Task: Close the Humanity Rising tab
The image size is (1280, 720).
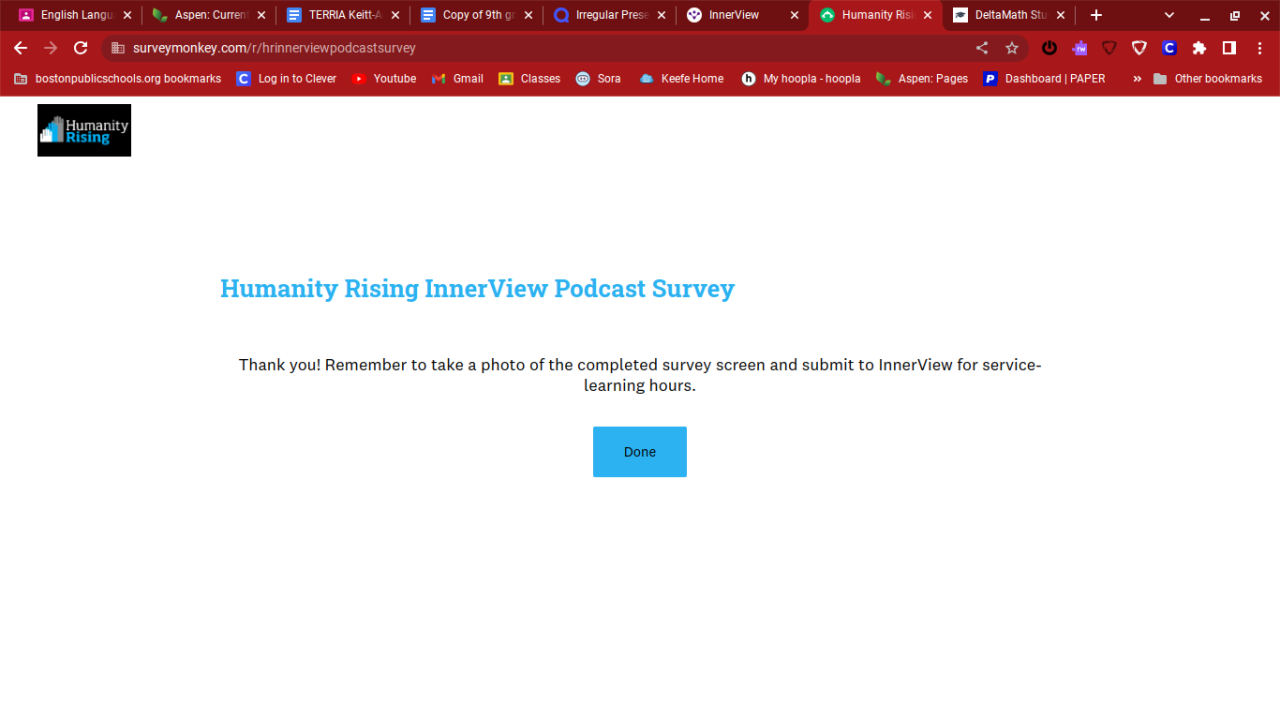Action: [928, 15]
